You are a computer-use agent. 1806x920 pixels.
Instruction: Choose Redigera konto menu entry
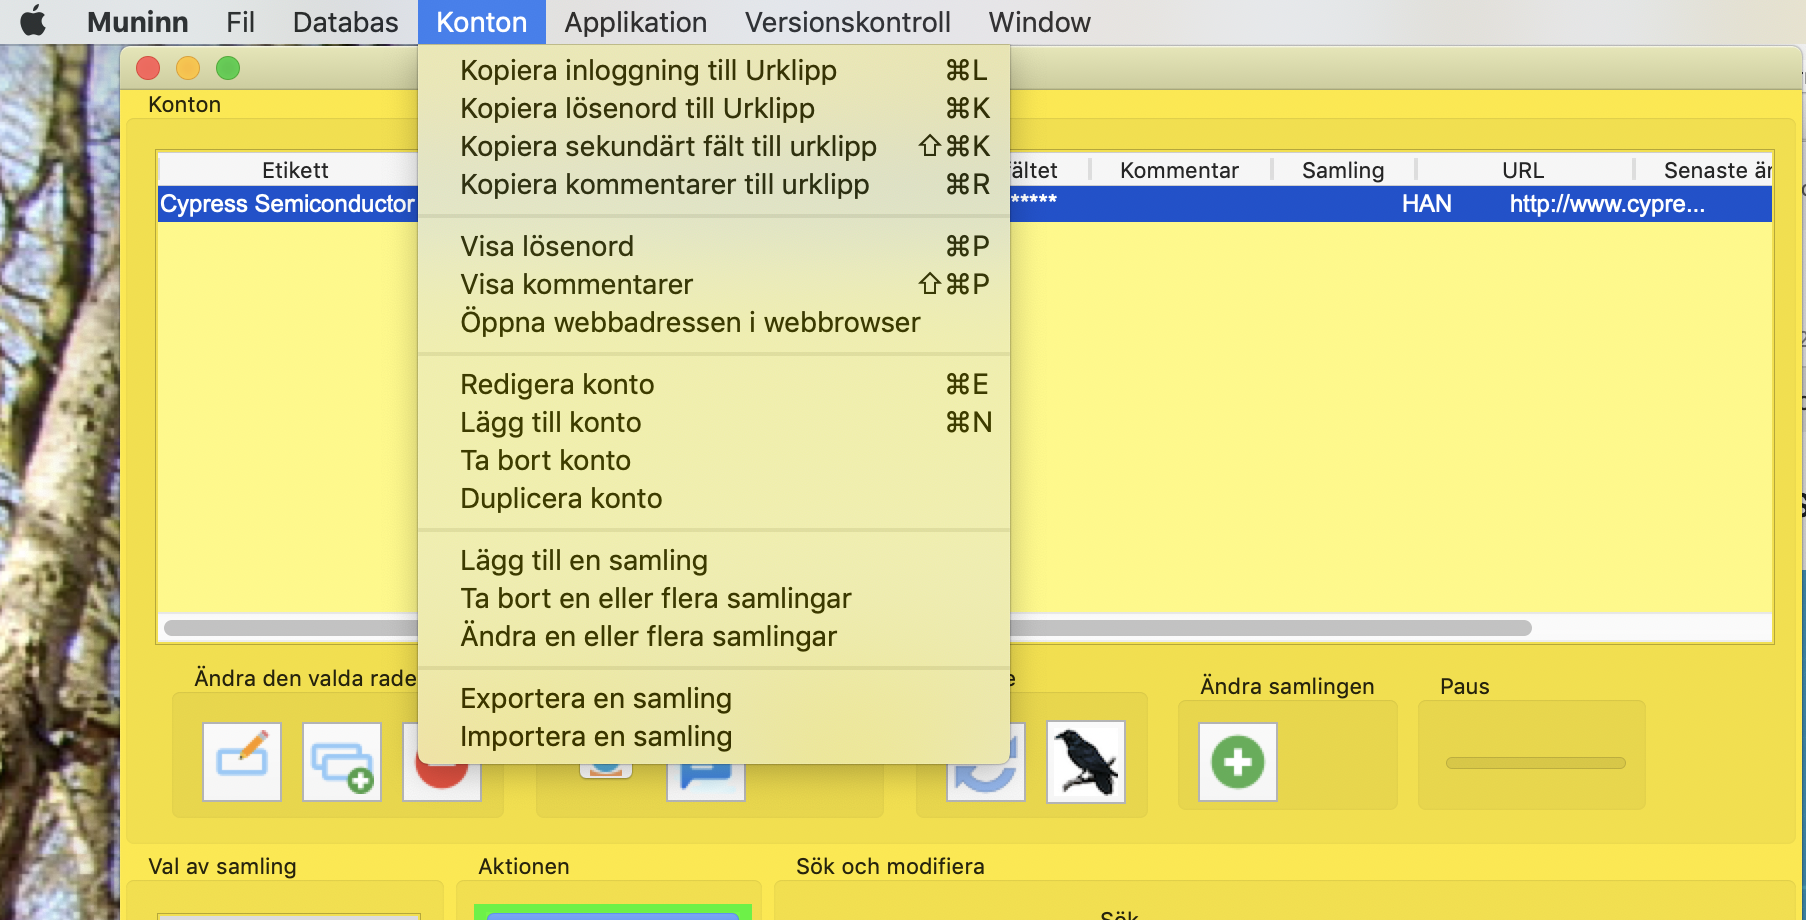(x=557, y=384)
